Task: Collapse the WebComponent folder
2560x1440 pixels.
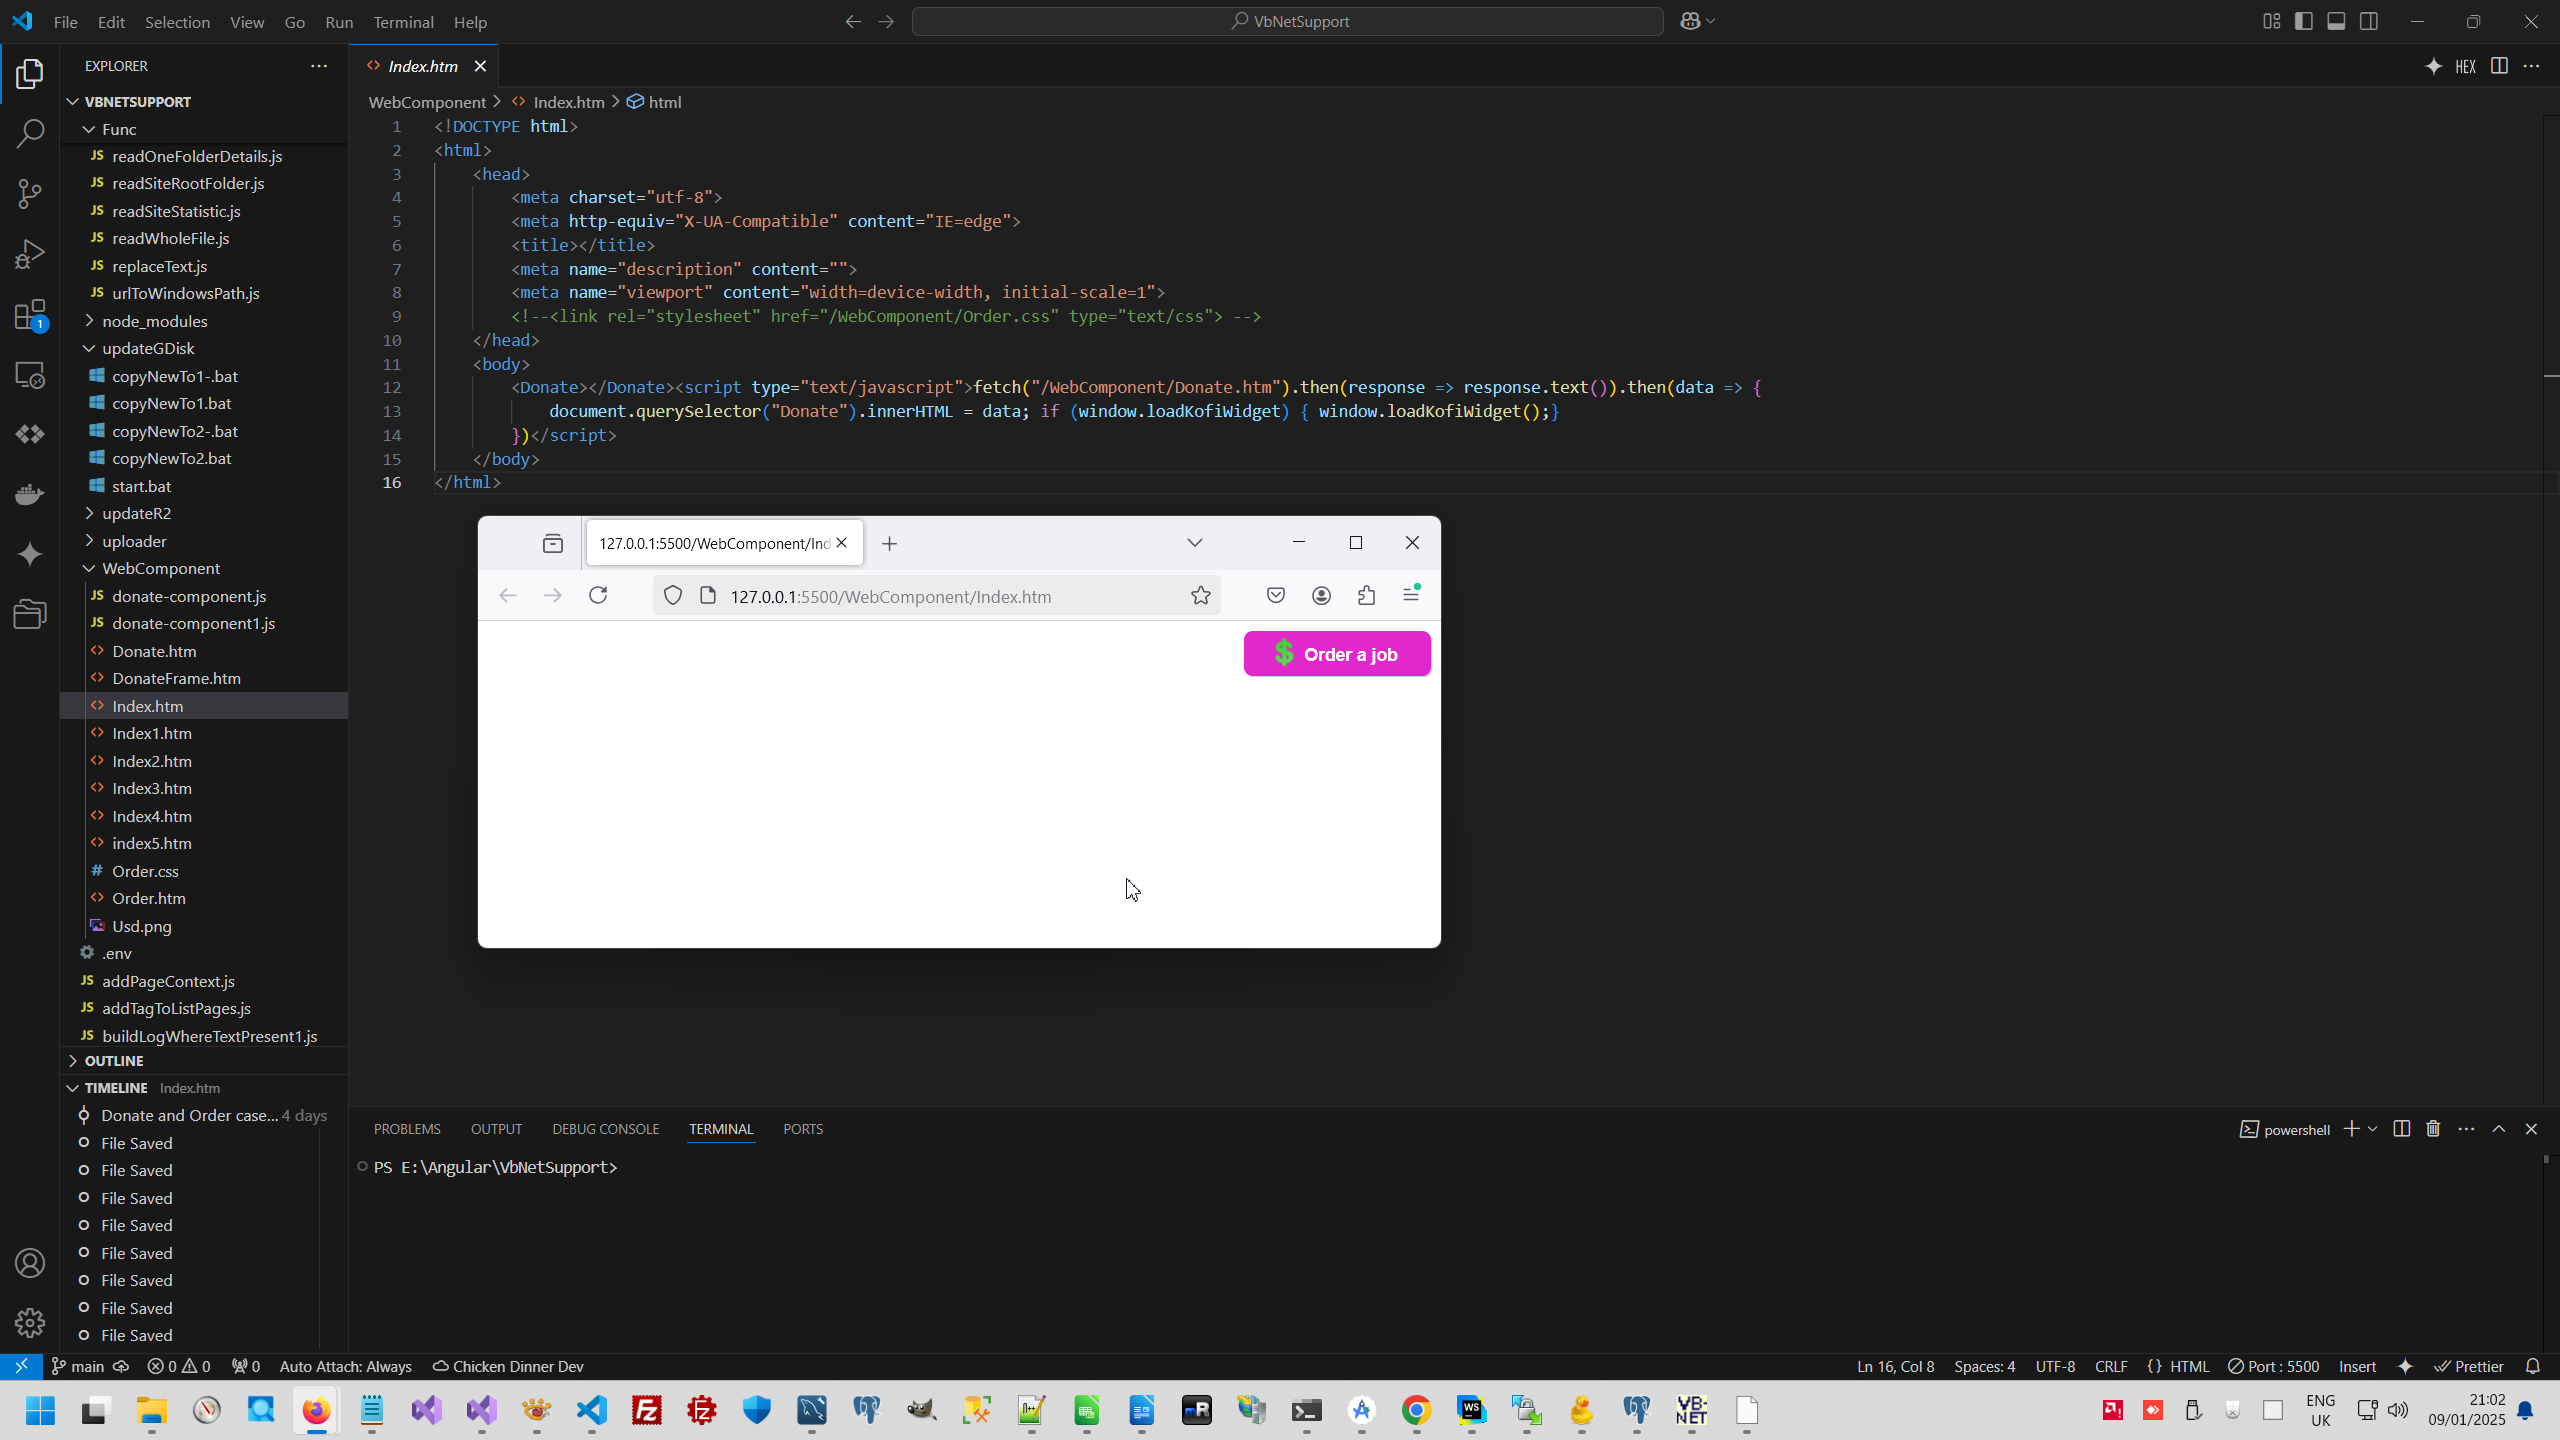Action: [x=160, y=568]
